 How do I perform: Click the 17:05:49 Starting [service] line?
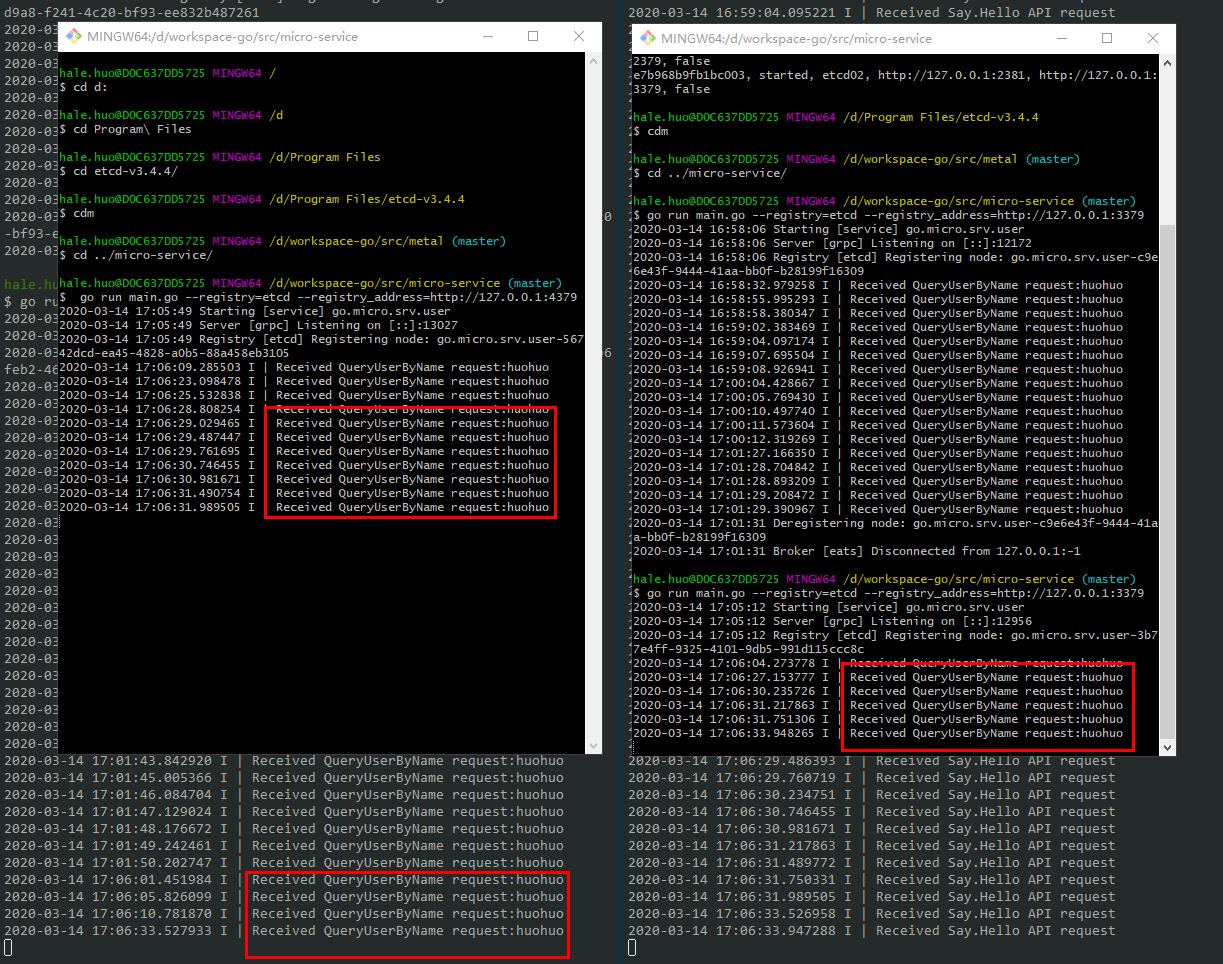255,311
